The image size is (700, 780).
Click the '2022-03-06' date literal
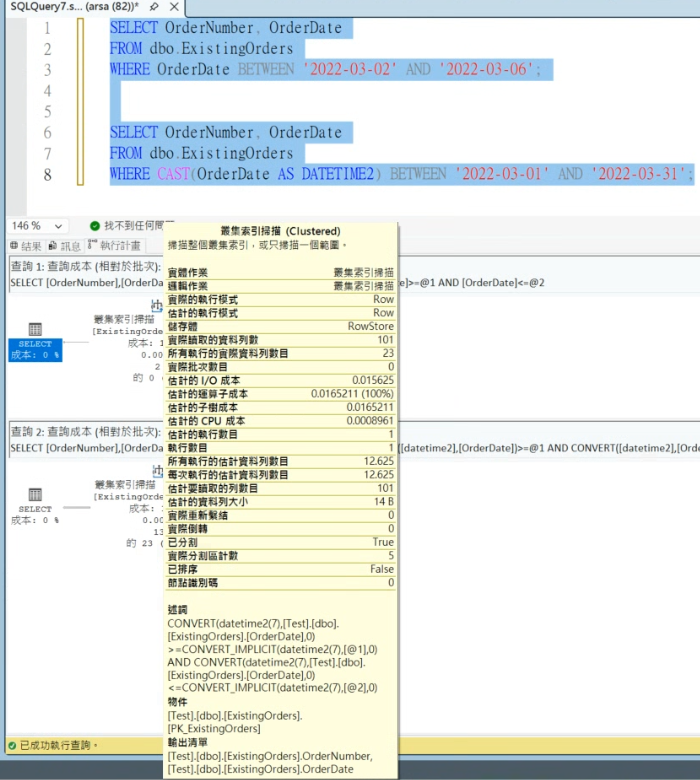[487, 69]
